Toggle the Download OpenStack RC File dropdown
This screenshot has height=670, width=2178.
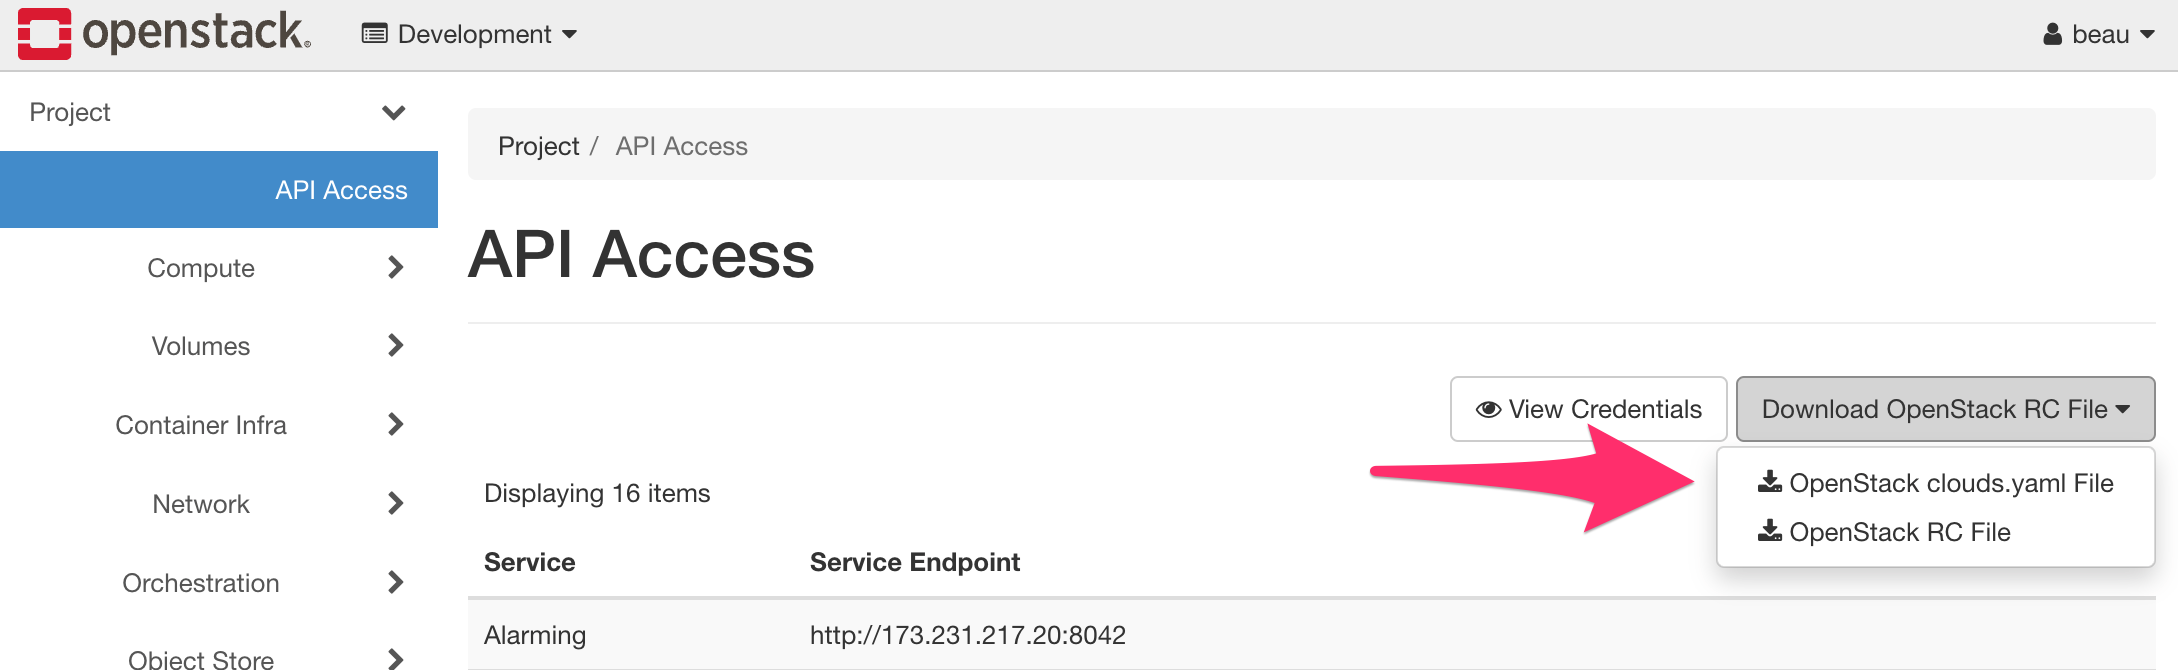click(x=1945, y=409)
